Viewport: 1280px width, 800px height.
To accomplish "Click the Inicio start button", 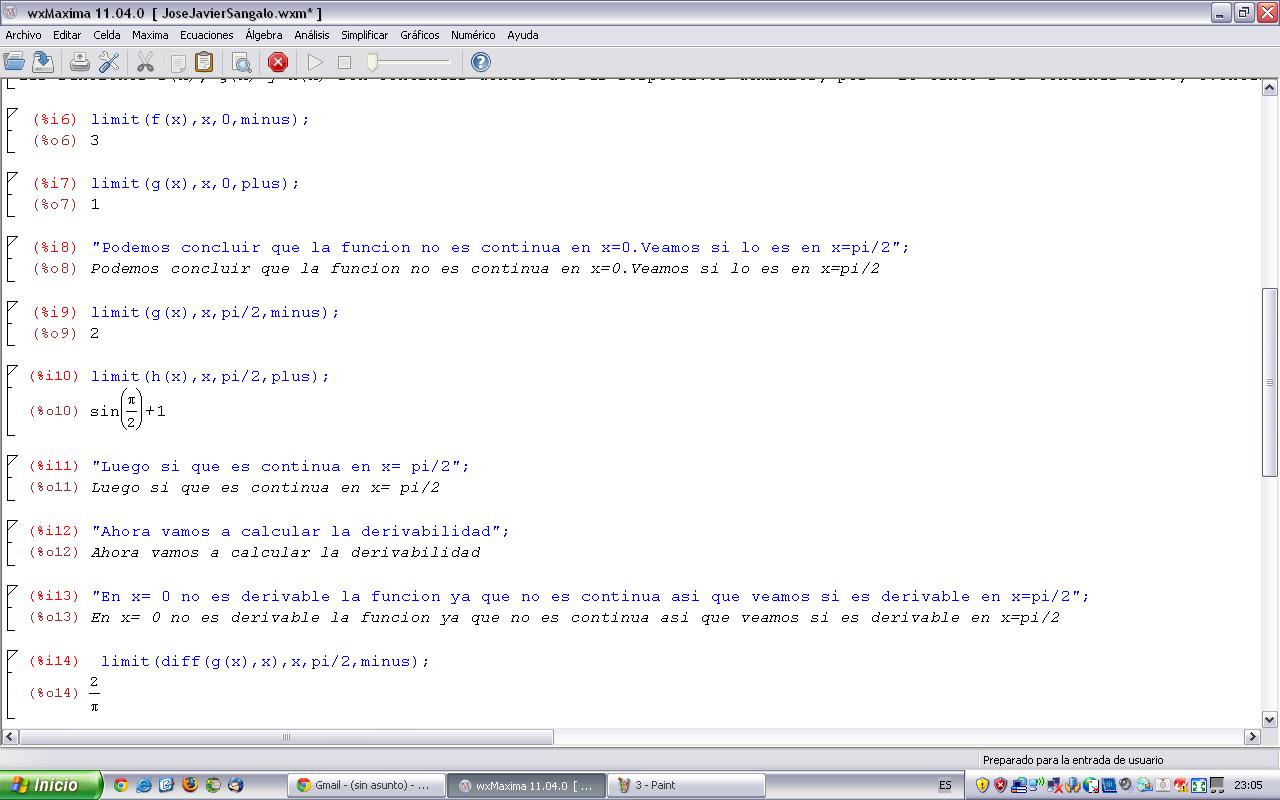I will tap(51, 785).
